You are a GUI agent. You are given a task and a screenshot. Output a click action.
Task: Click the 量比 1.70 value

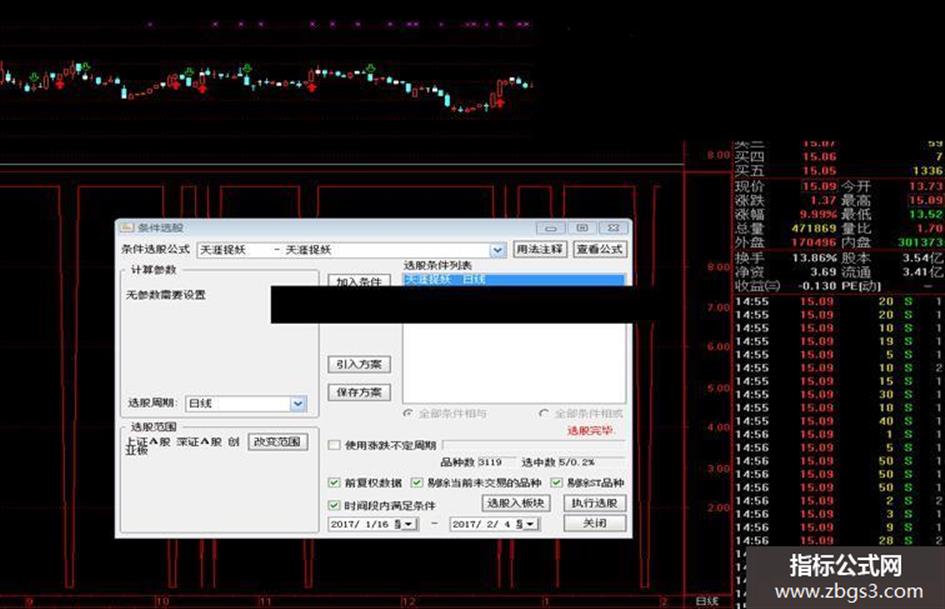click(930, 229)
